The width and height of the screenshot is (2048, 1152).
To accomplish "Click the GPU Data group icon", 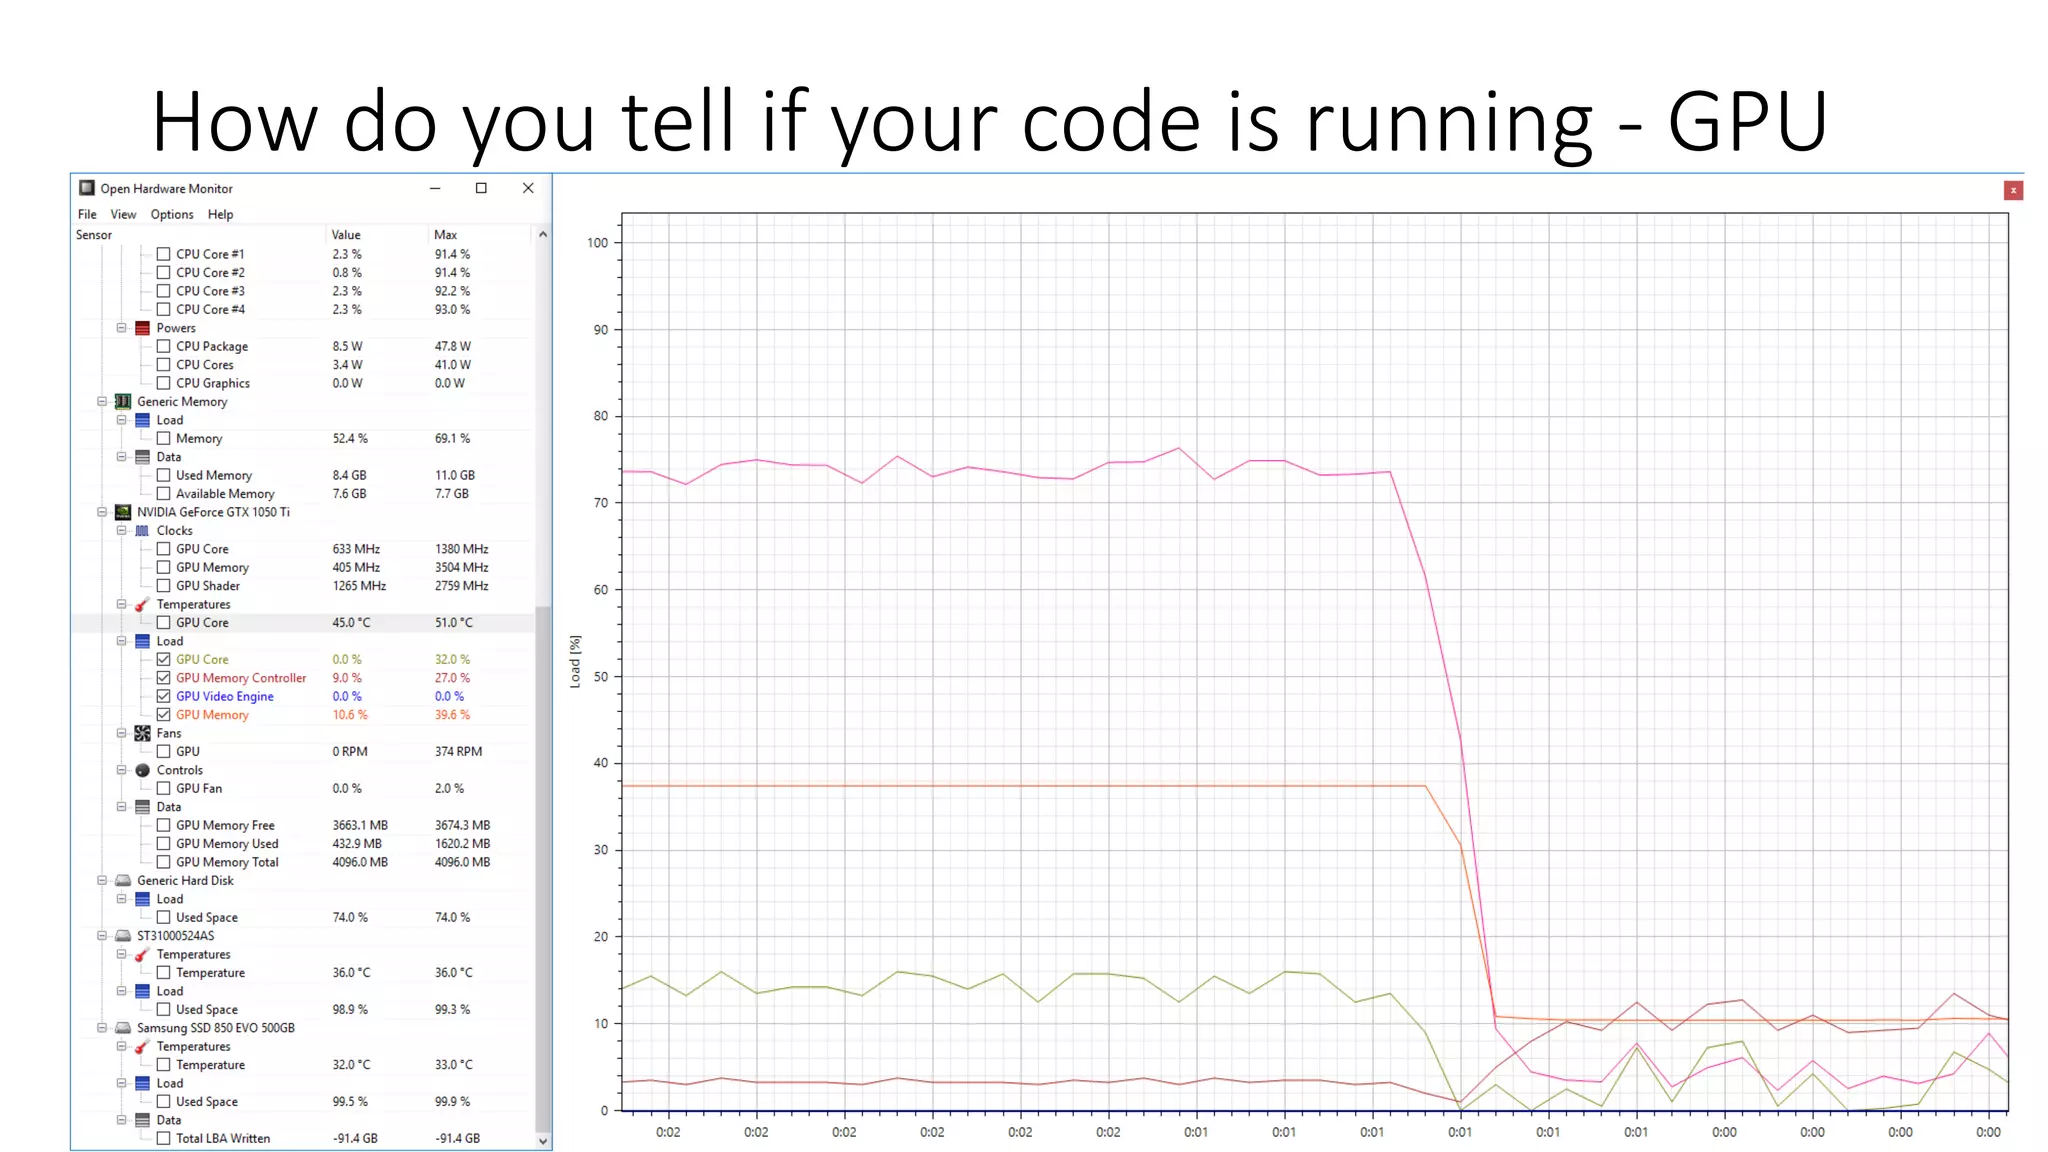I will coord(142,807).
